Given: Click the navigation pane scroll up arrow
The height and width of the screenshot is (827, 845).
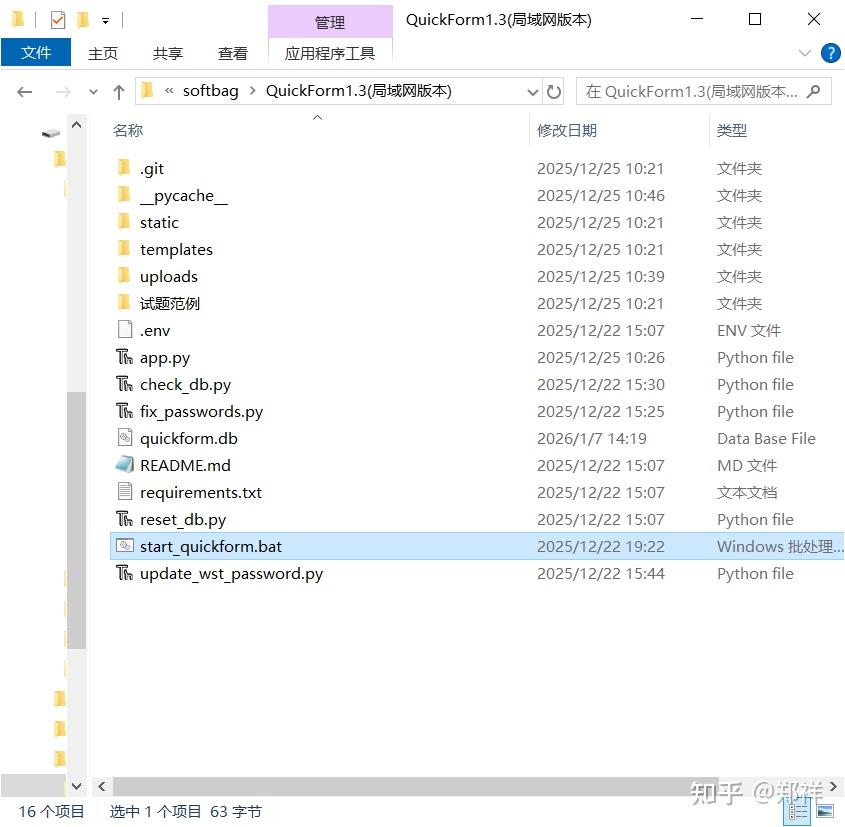Looking at the screenshot, I should point(77,125).
